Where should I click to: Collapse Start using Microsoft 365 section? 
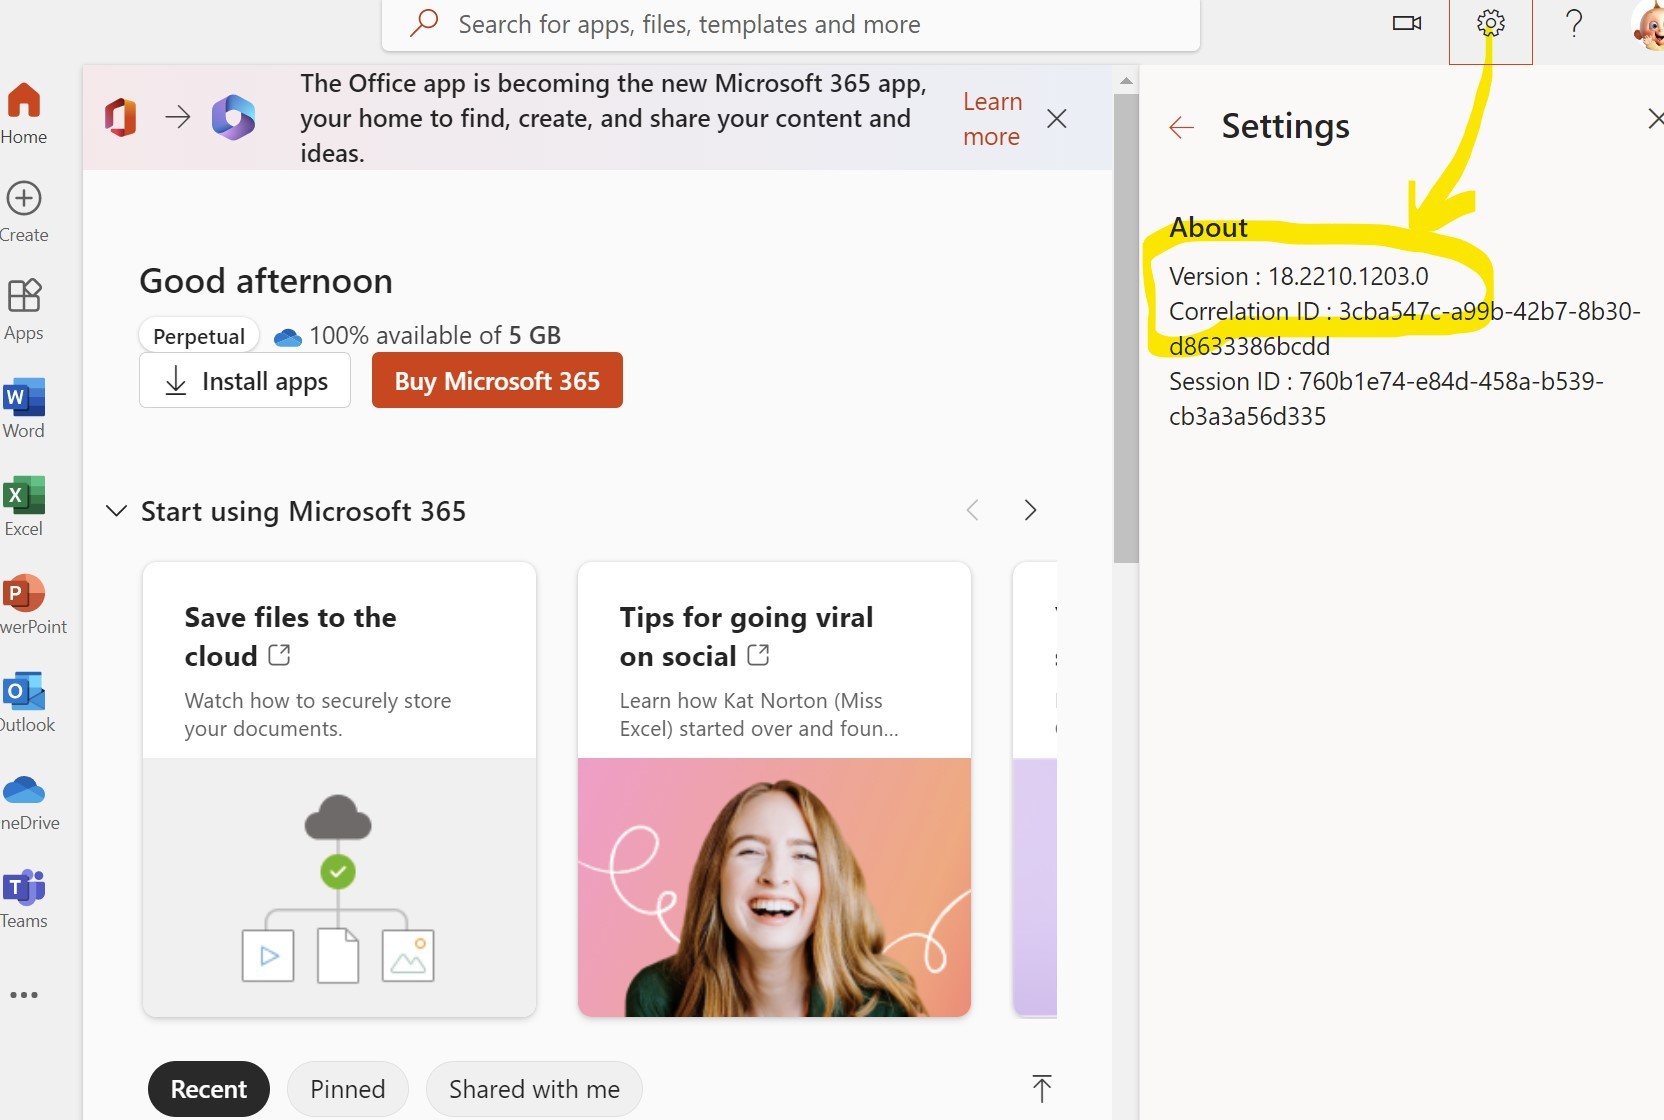tap(116, 511)
